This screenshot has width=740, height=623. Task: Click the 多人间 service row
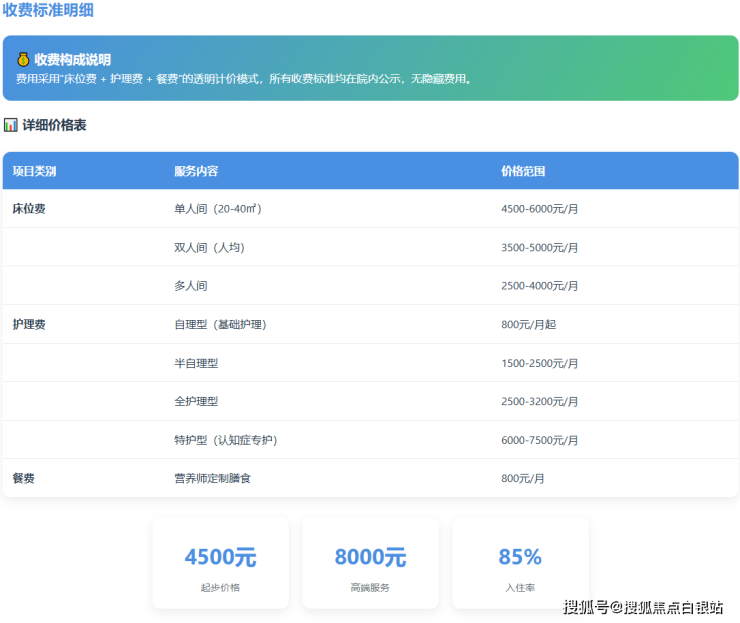coord(190,286)
